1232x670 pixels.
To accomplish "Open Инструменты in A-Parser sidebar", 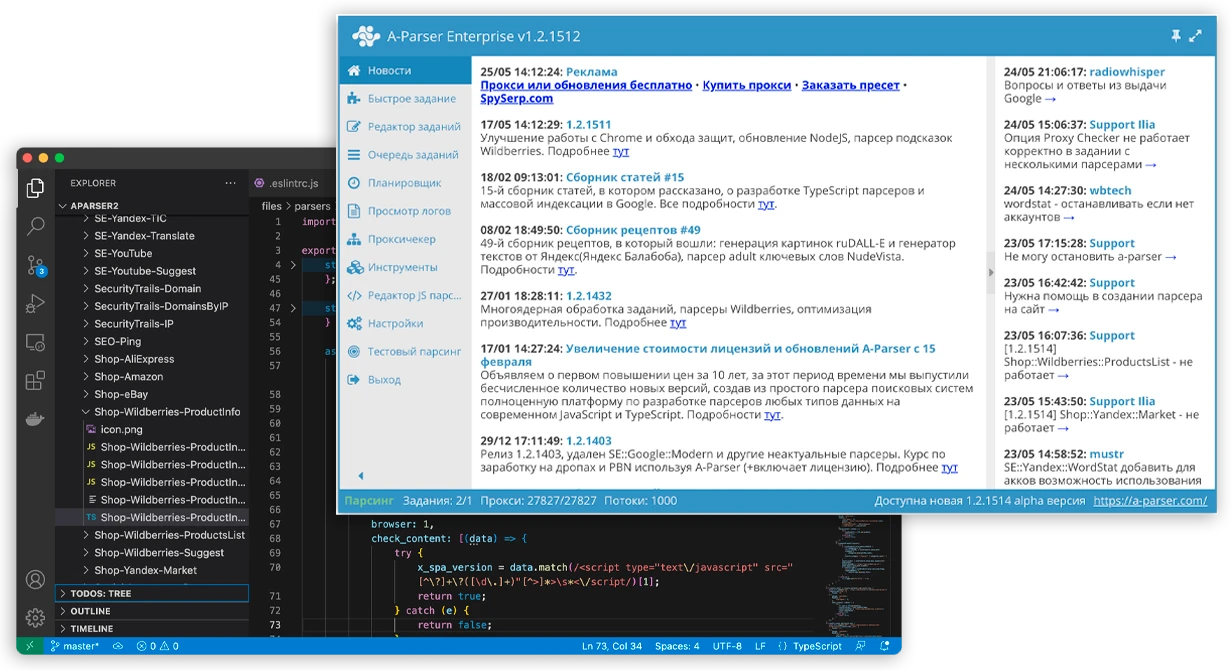I will pos(405,267).
